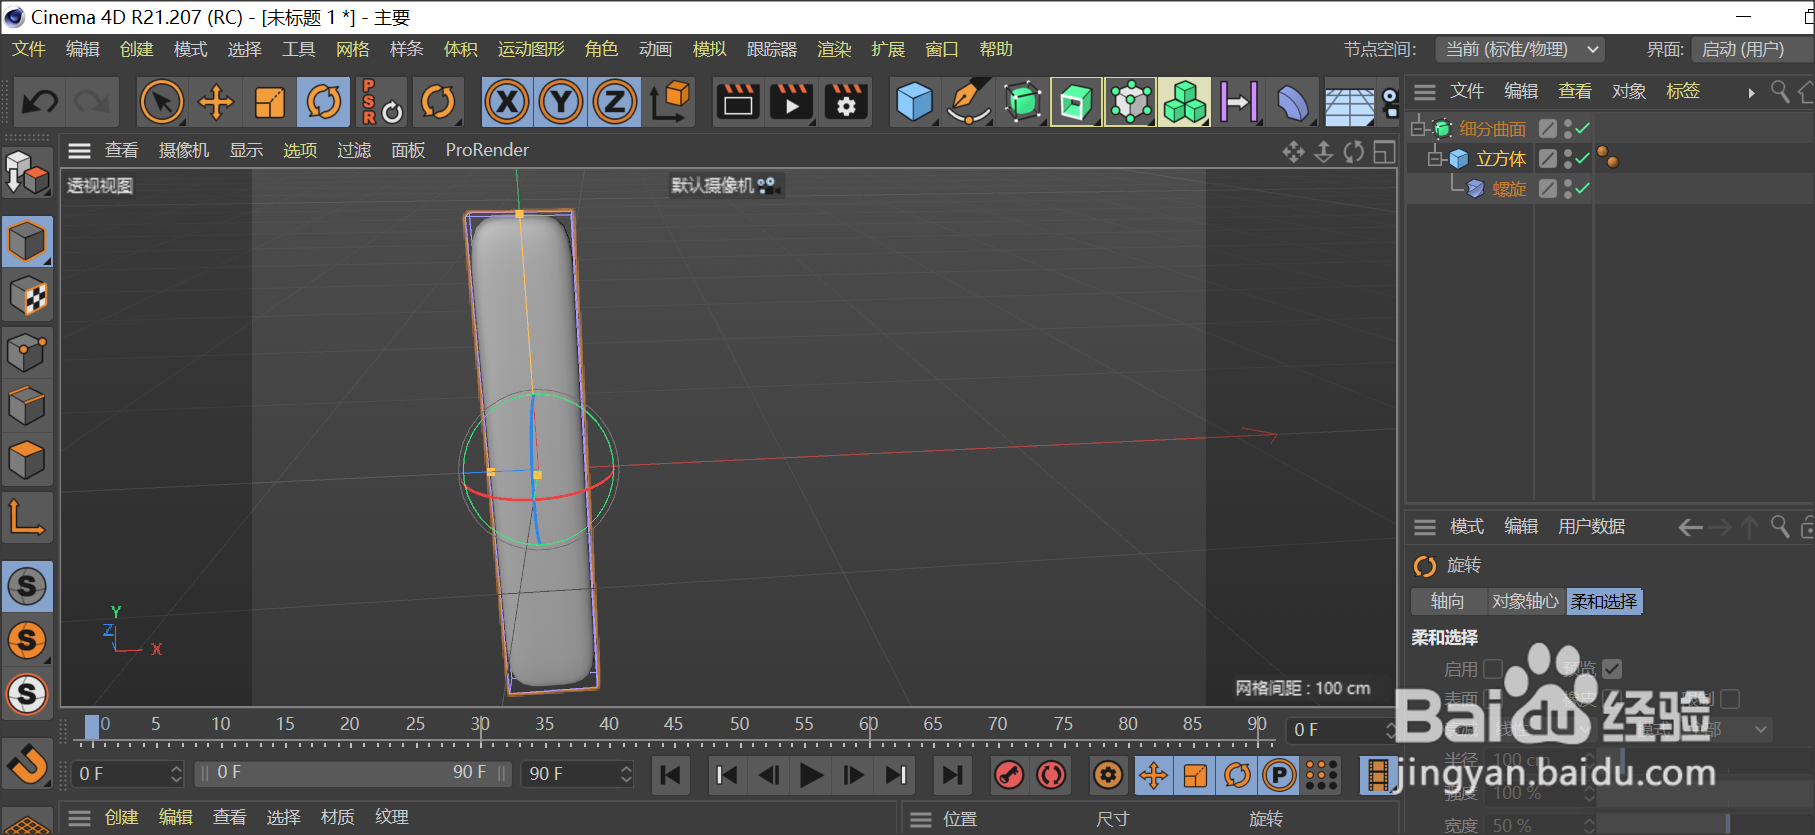Play the animation forward
Screen dimensions: 1815x835
coord(811,775)
